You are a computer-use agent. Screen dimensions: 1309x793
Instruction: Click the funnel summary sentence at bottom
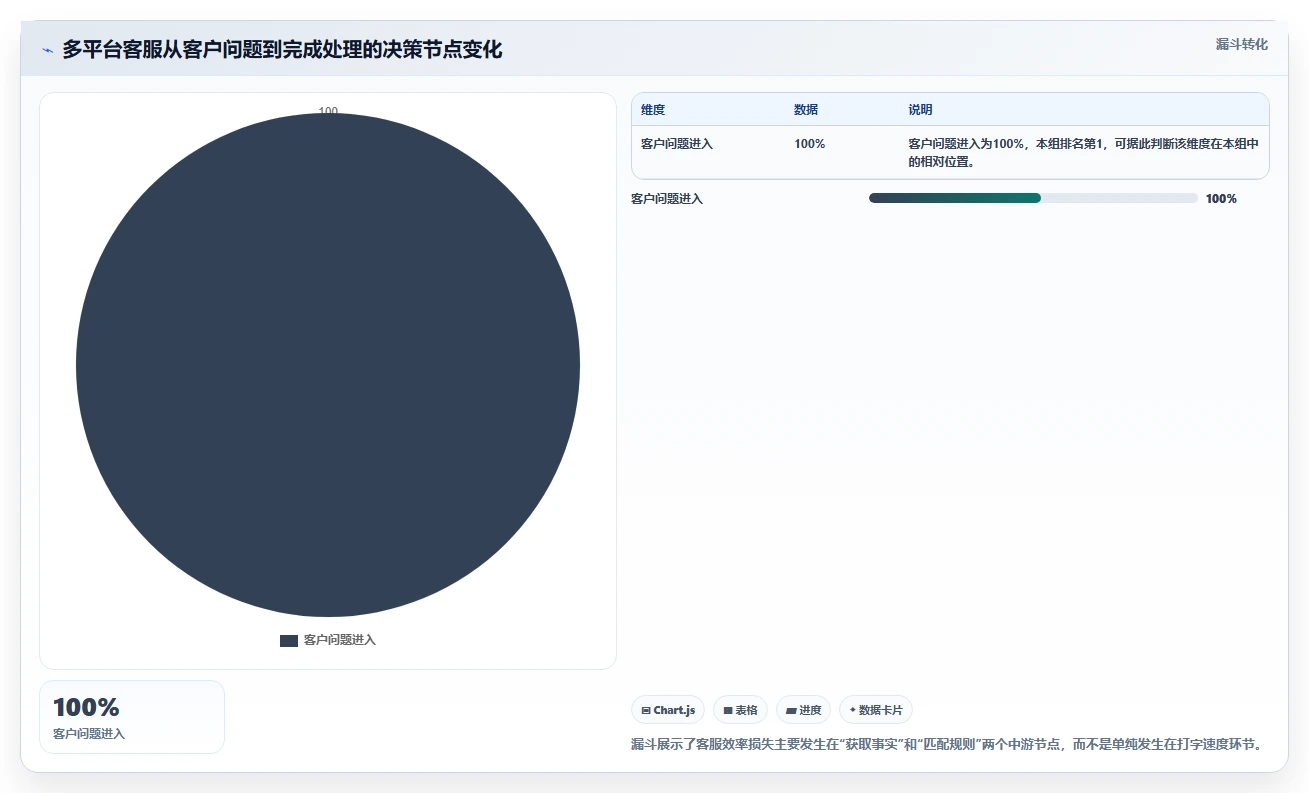click(949, 744)
